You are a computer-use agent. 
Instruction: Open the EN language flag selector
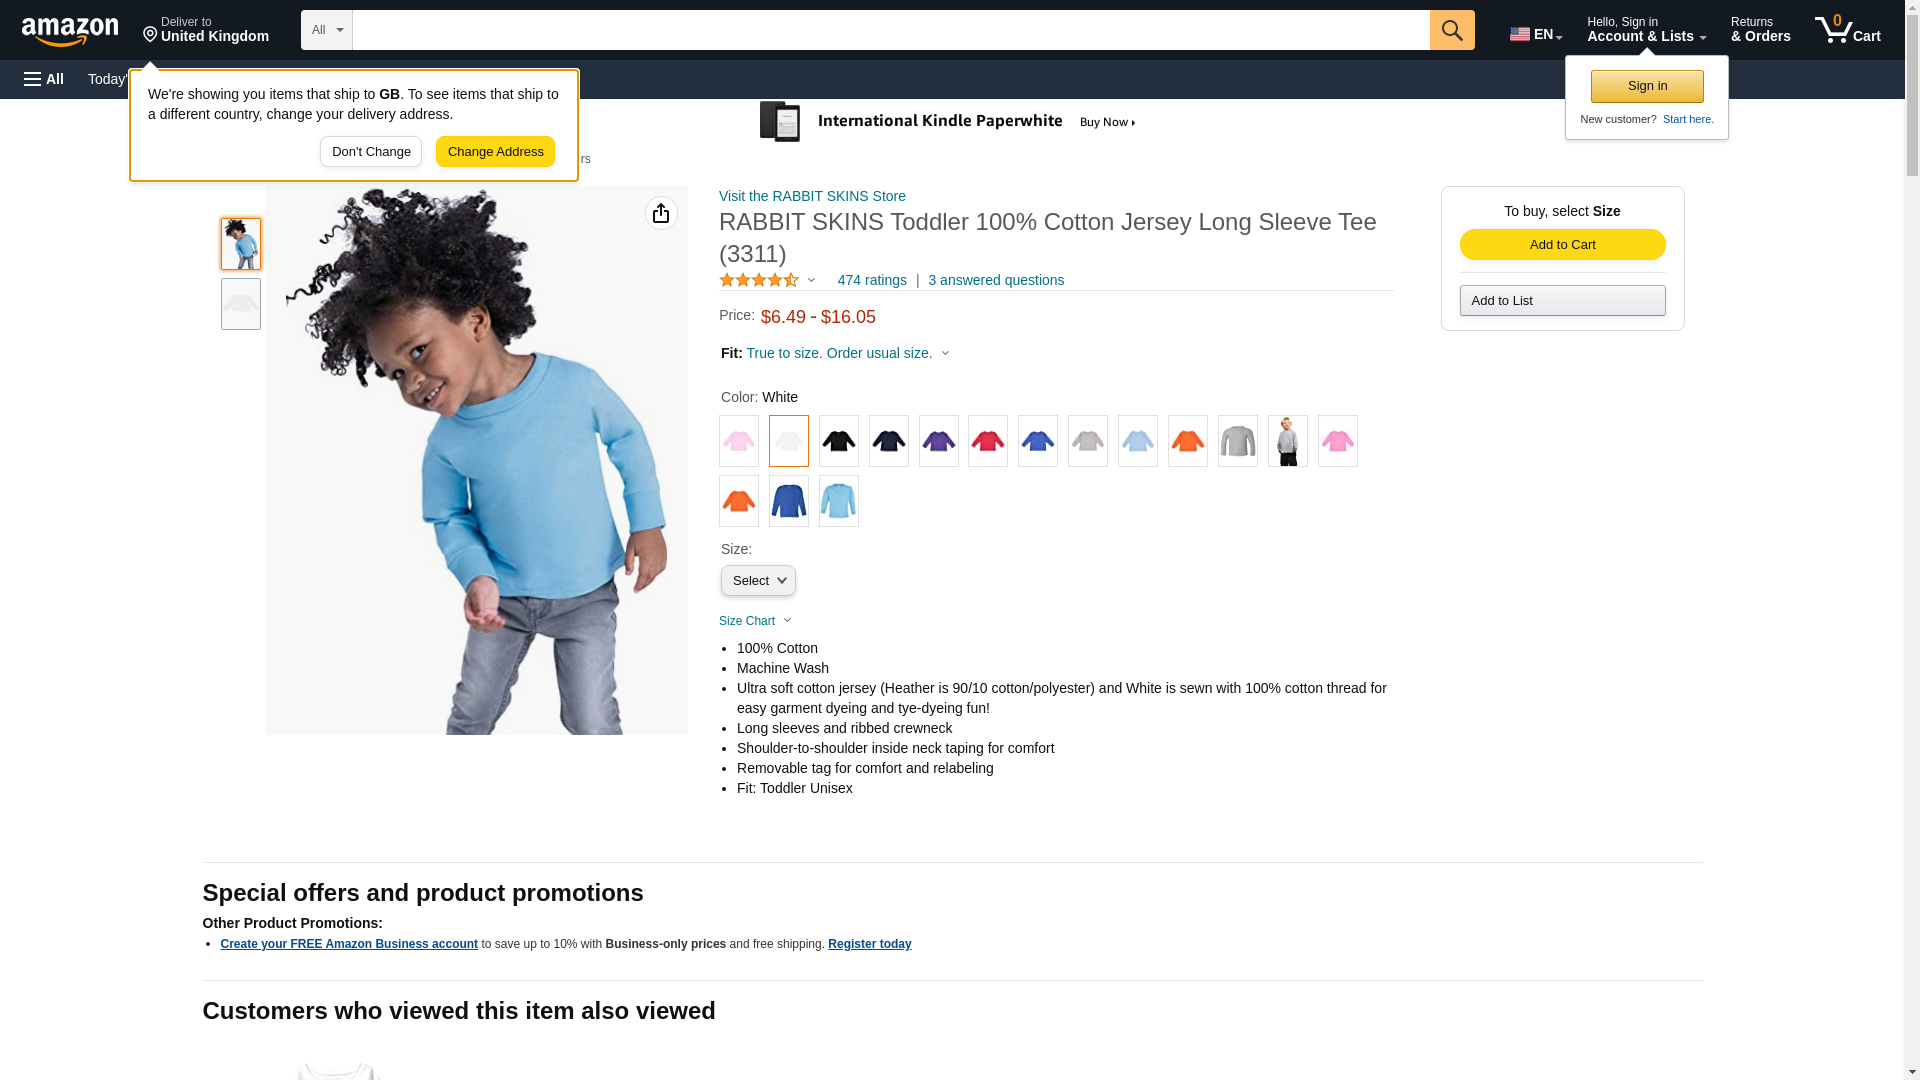1535,34
